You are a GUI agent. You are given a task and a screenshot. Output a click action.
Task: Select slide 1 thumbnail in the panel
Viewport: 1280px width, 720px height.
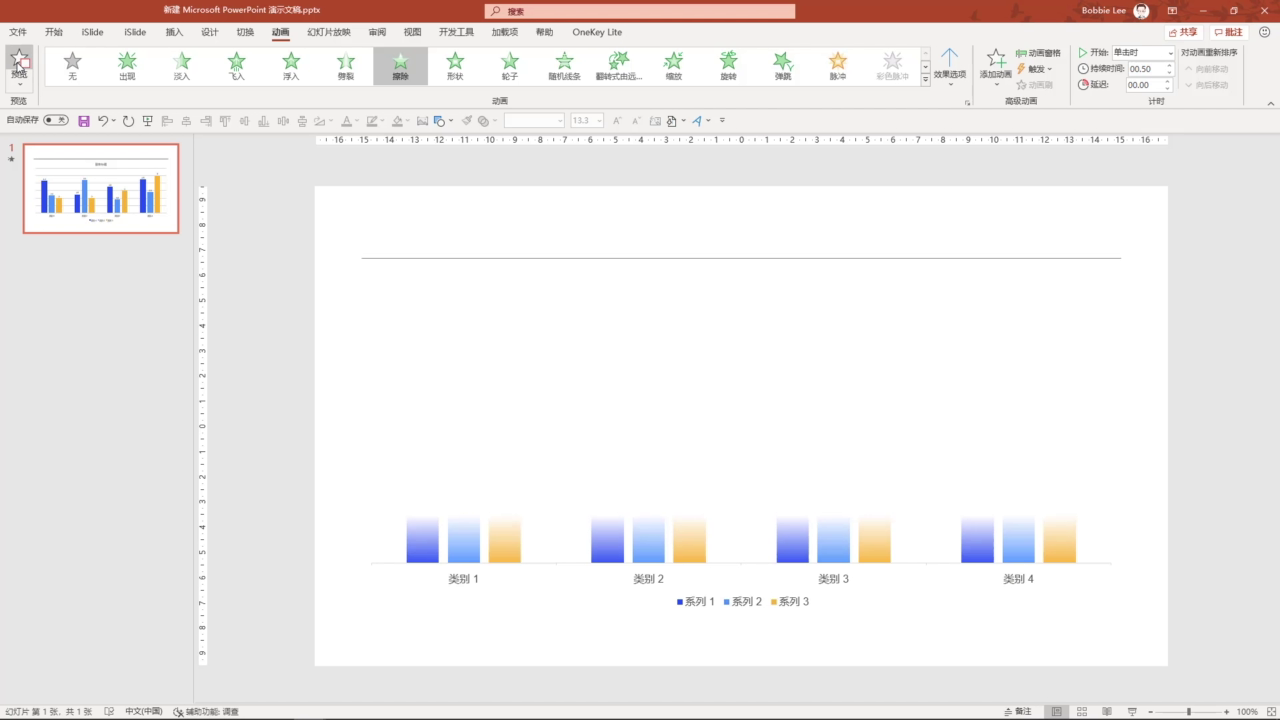pos(101,188)
